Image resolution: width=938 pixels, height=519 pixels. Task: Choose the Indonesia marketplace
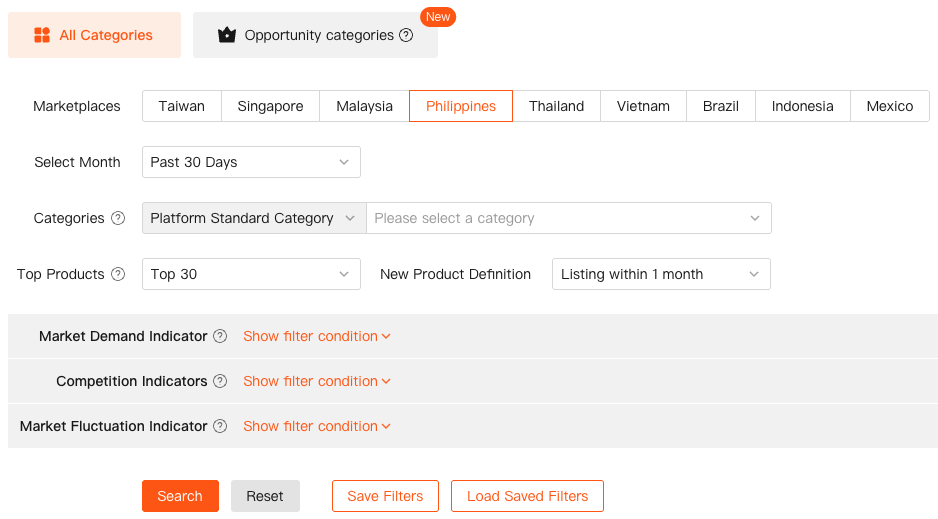(x=802, y=106)
